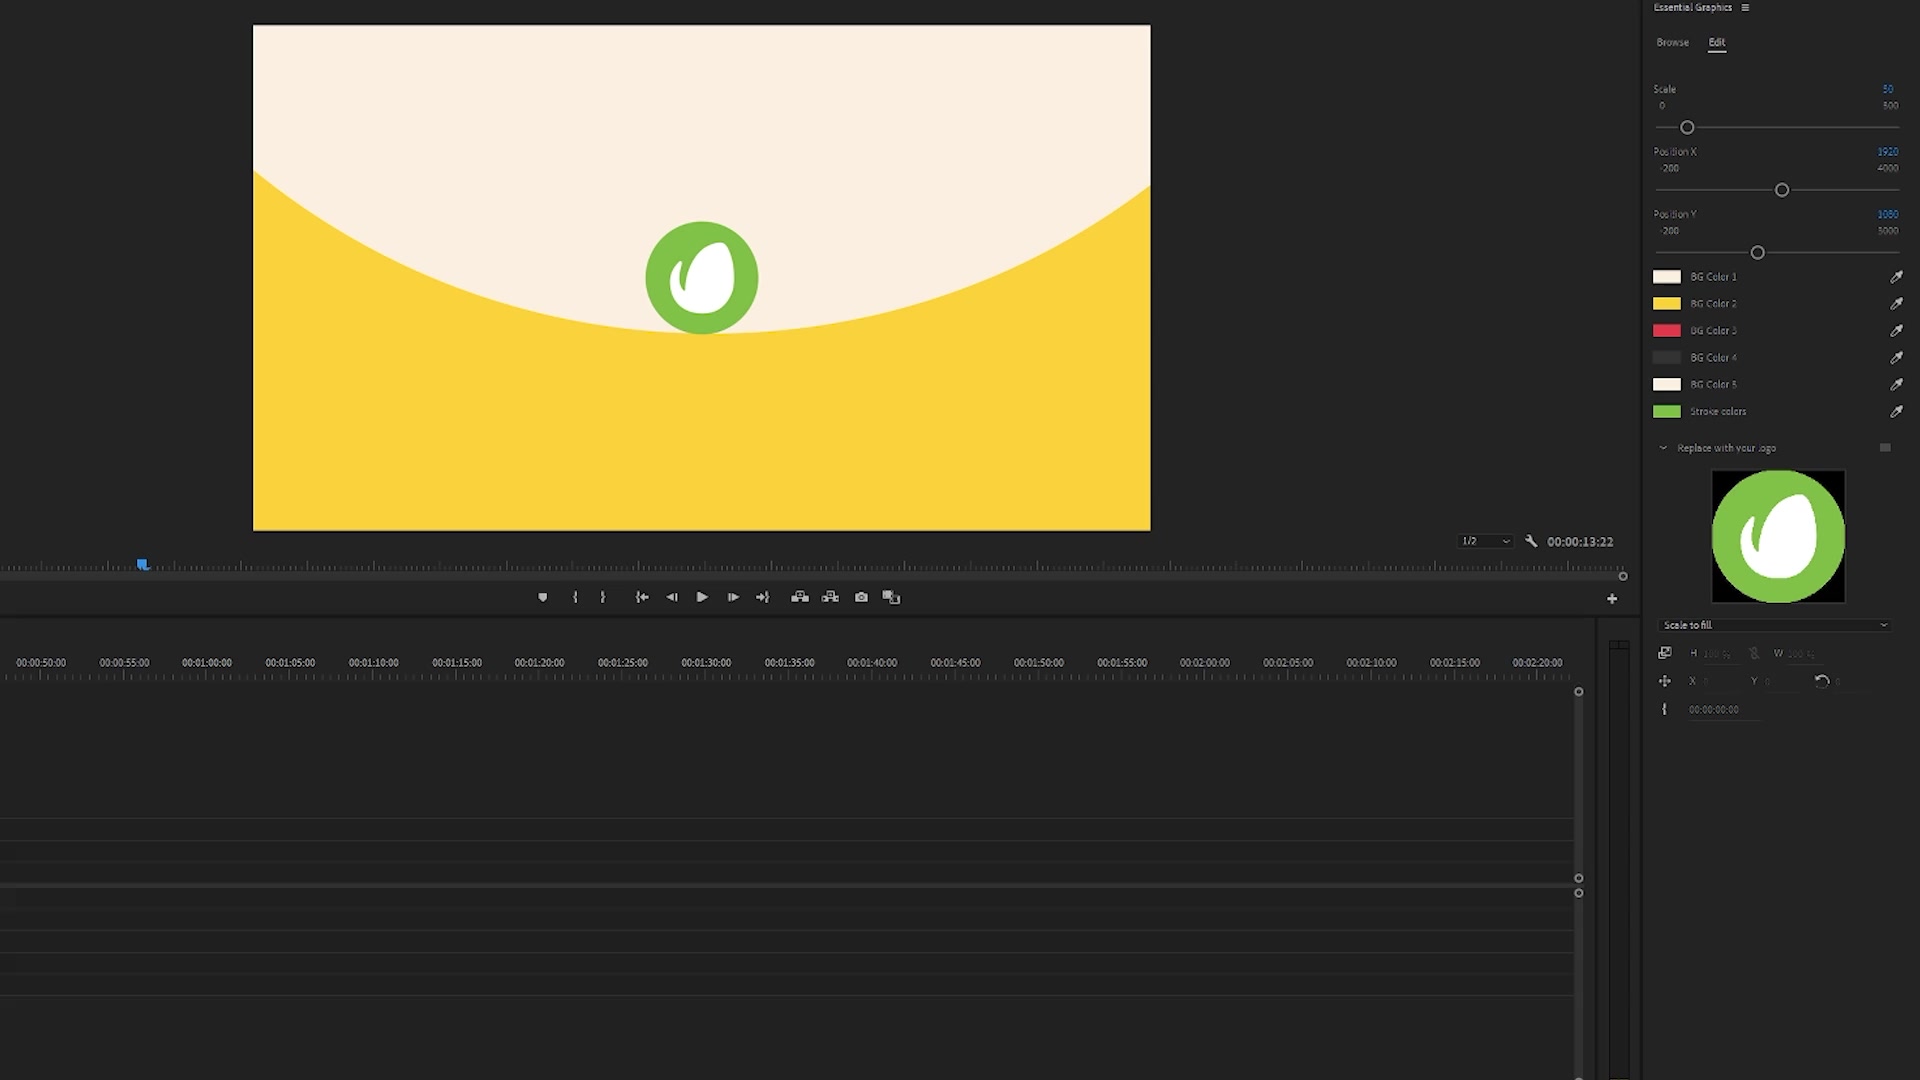Image resolution: width=1920 pixels, height=1080 pixels.
Task: Click the Position Y value 1080
Action: [1888, 214]
